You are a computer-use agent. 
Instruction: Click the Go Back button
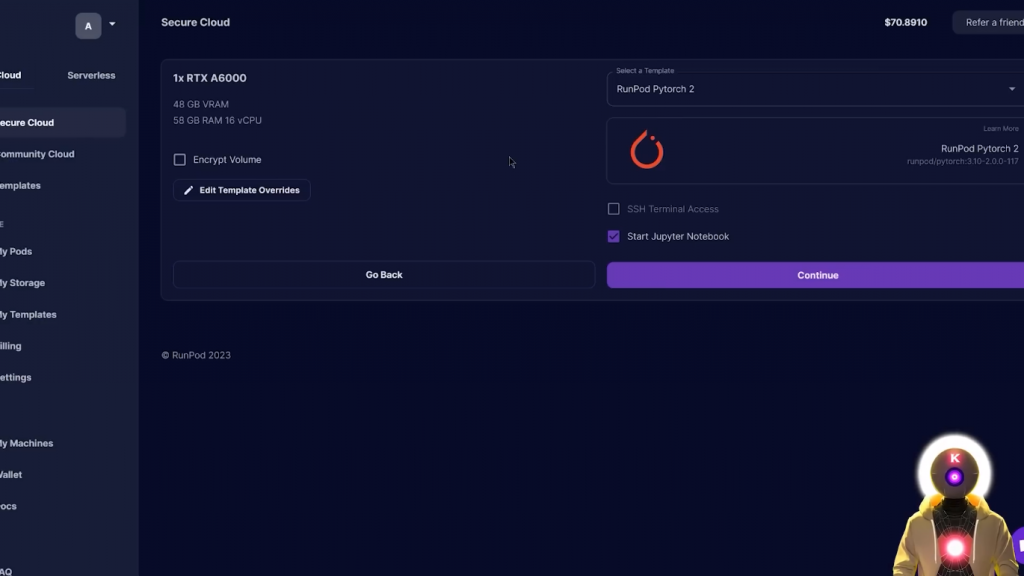384,275
